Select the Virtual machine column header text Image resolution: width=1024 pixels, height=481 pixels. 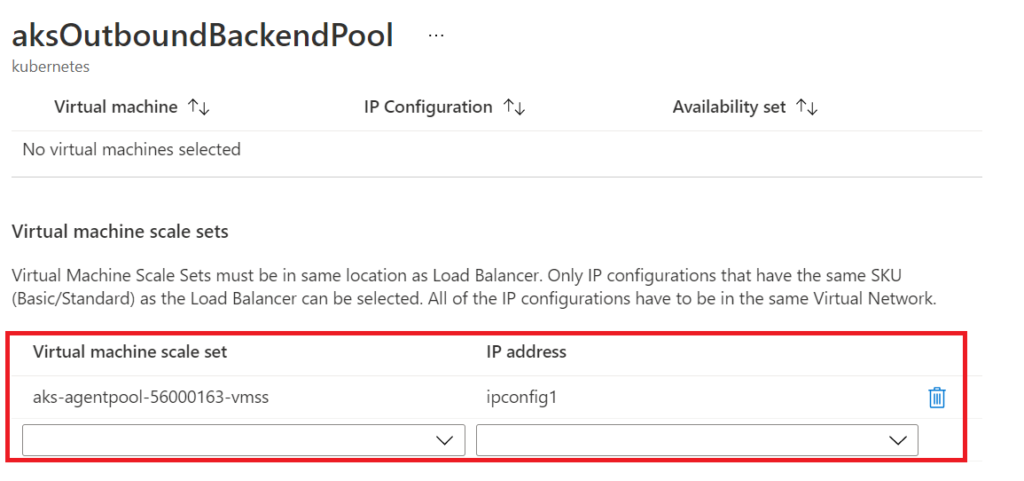pyautogui.click(x=116, y=107)
